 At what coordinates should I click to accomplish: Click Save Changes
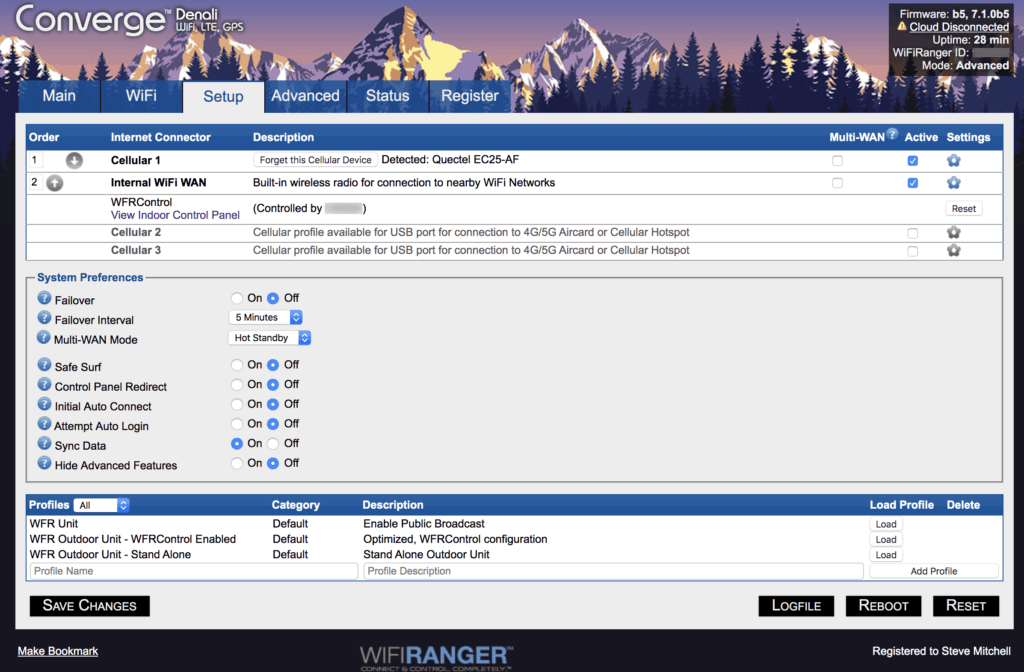pos(89,605)
